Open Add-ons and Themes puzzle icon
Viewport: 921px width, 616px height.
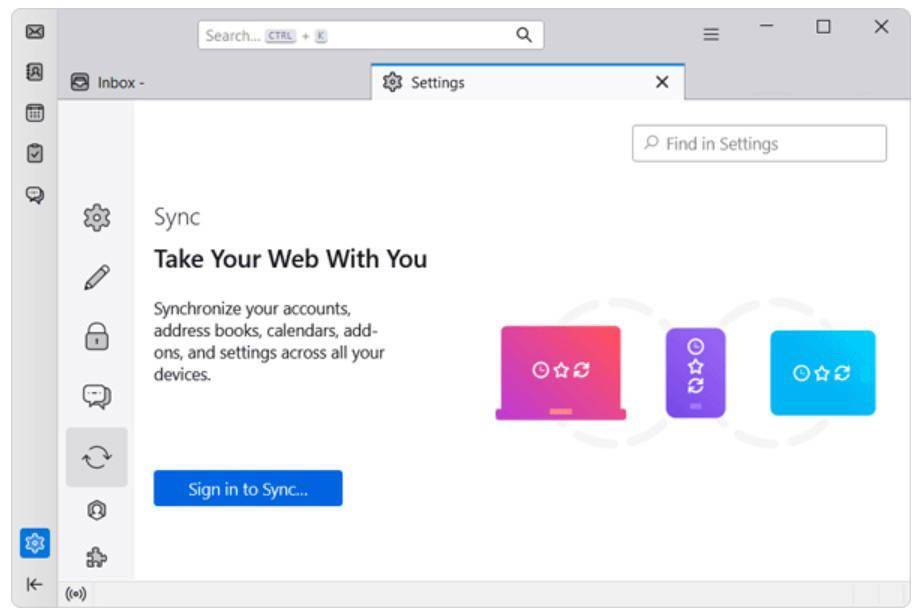click(97, 557)
